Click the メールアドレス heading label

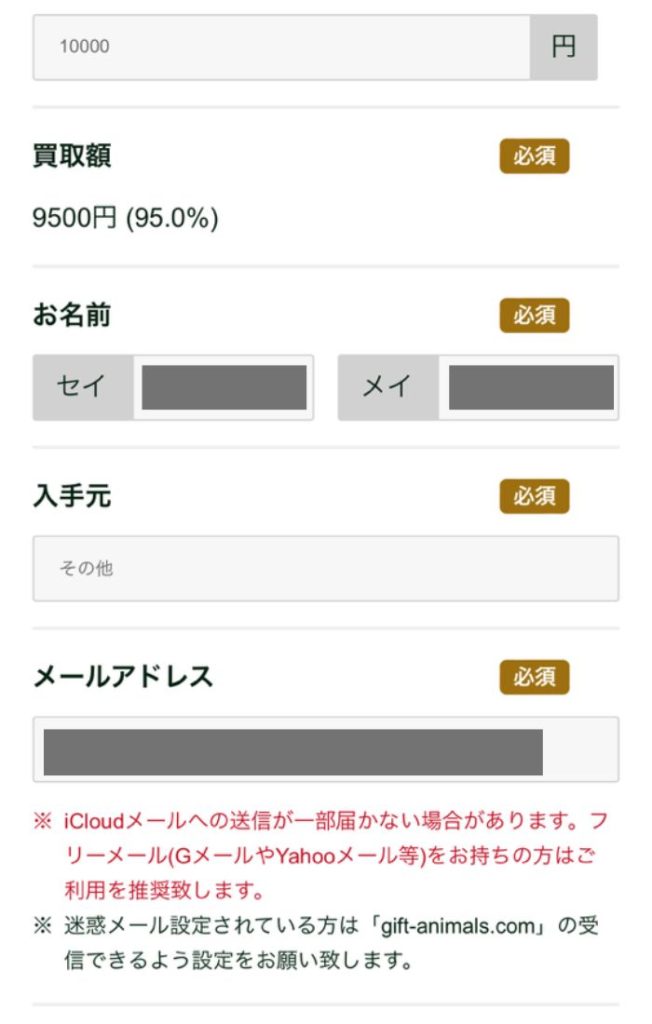(x=123, y=677)
